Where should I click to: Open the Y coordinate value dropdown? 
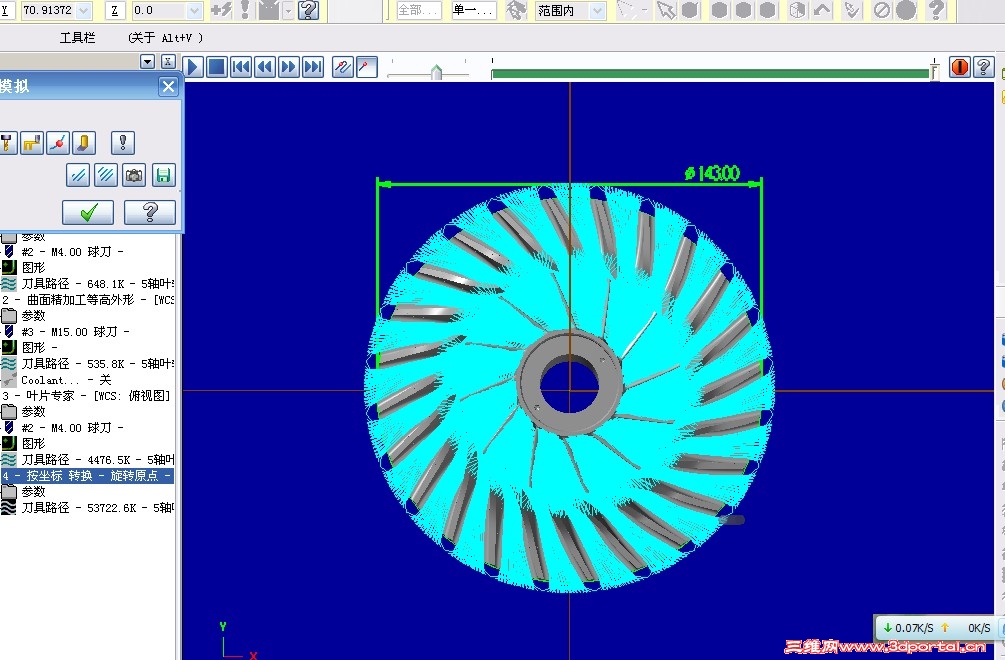pyautogui.click(x=84, y=10)
